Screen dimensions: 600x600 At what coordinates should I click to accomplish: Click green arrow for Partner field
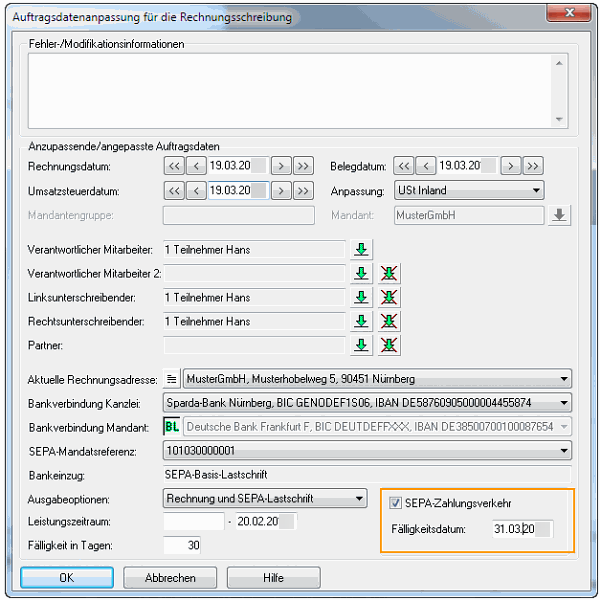pyautogui.click(x=361, y=345)
